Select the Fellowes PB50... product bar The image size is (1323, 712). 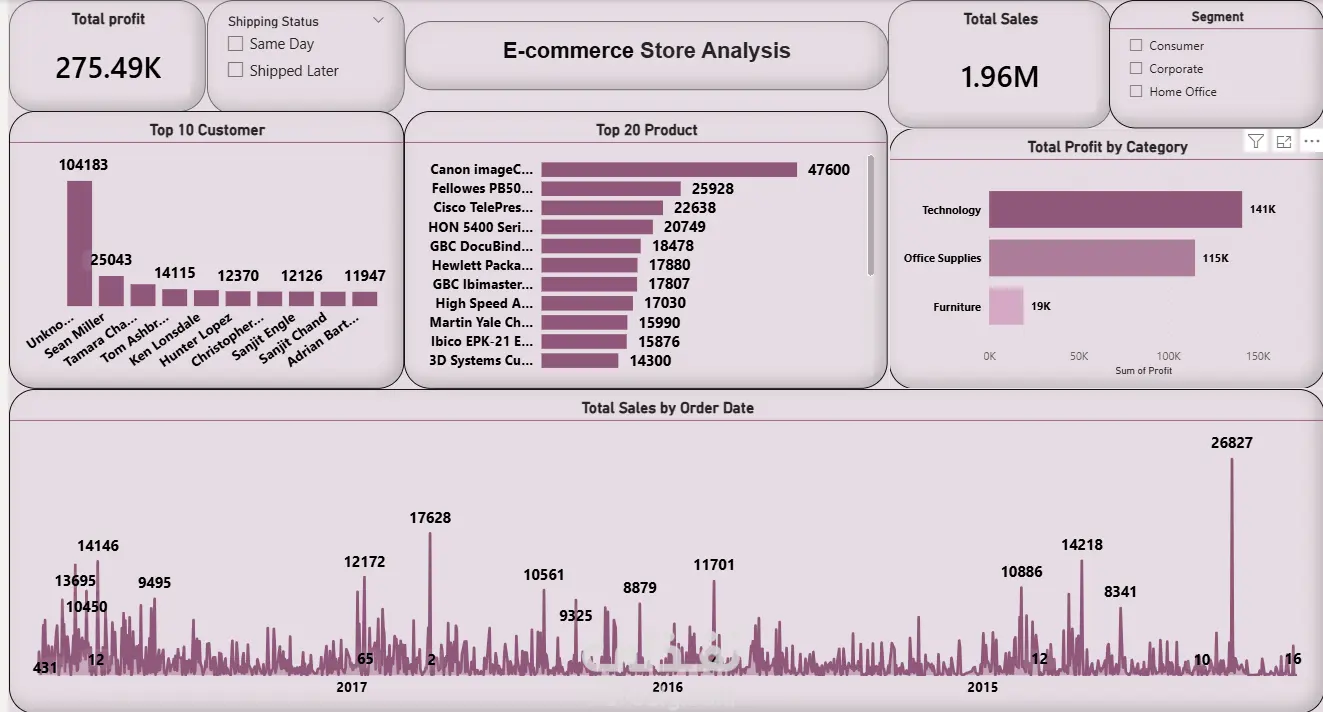611,188
